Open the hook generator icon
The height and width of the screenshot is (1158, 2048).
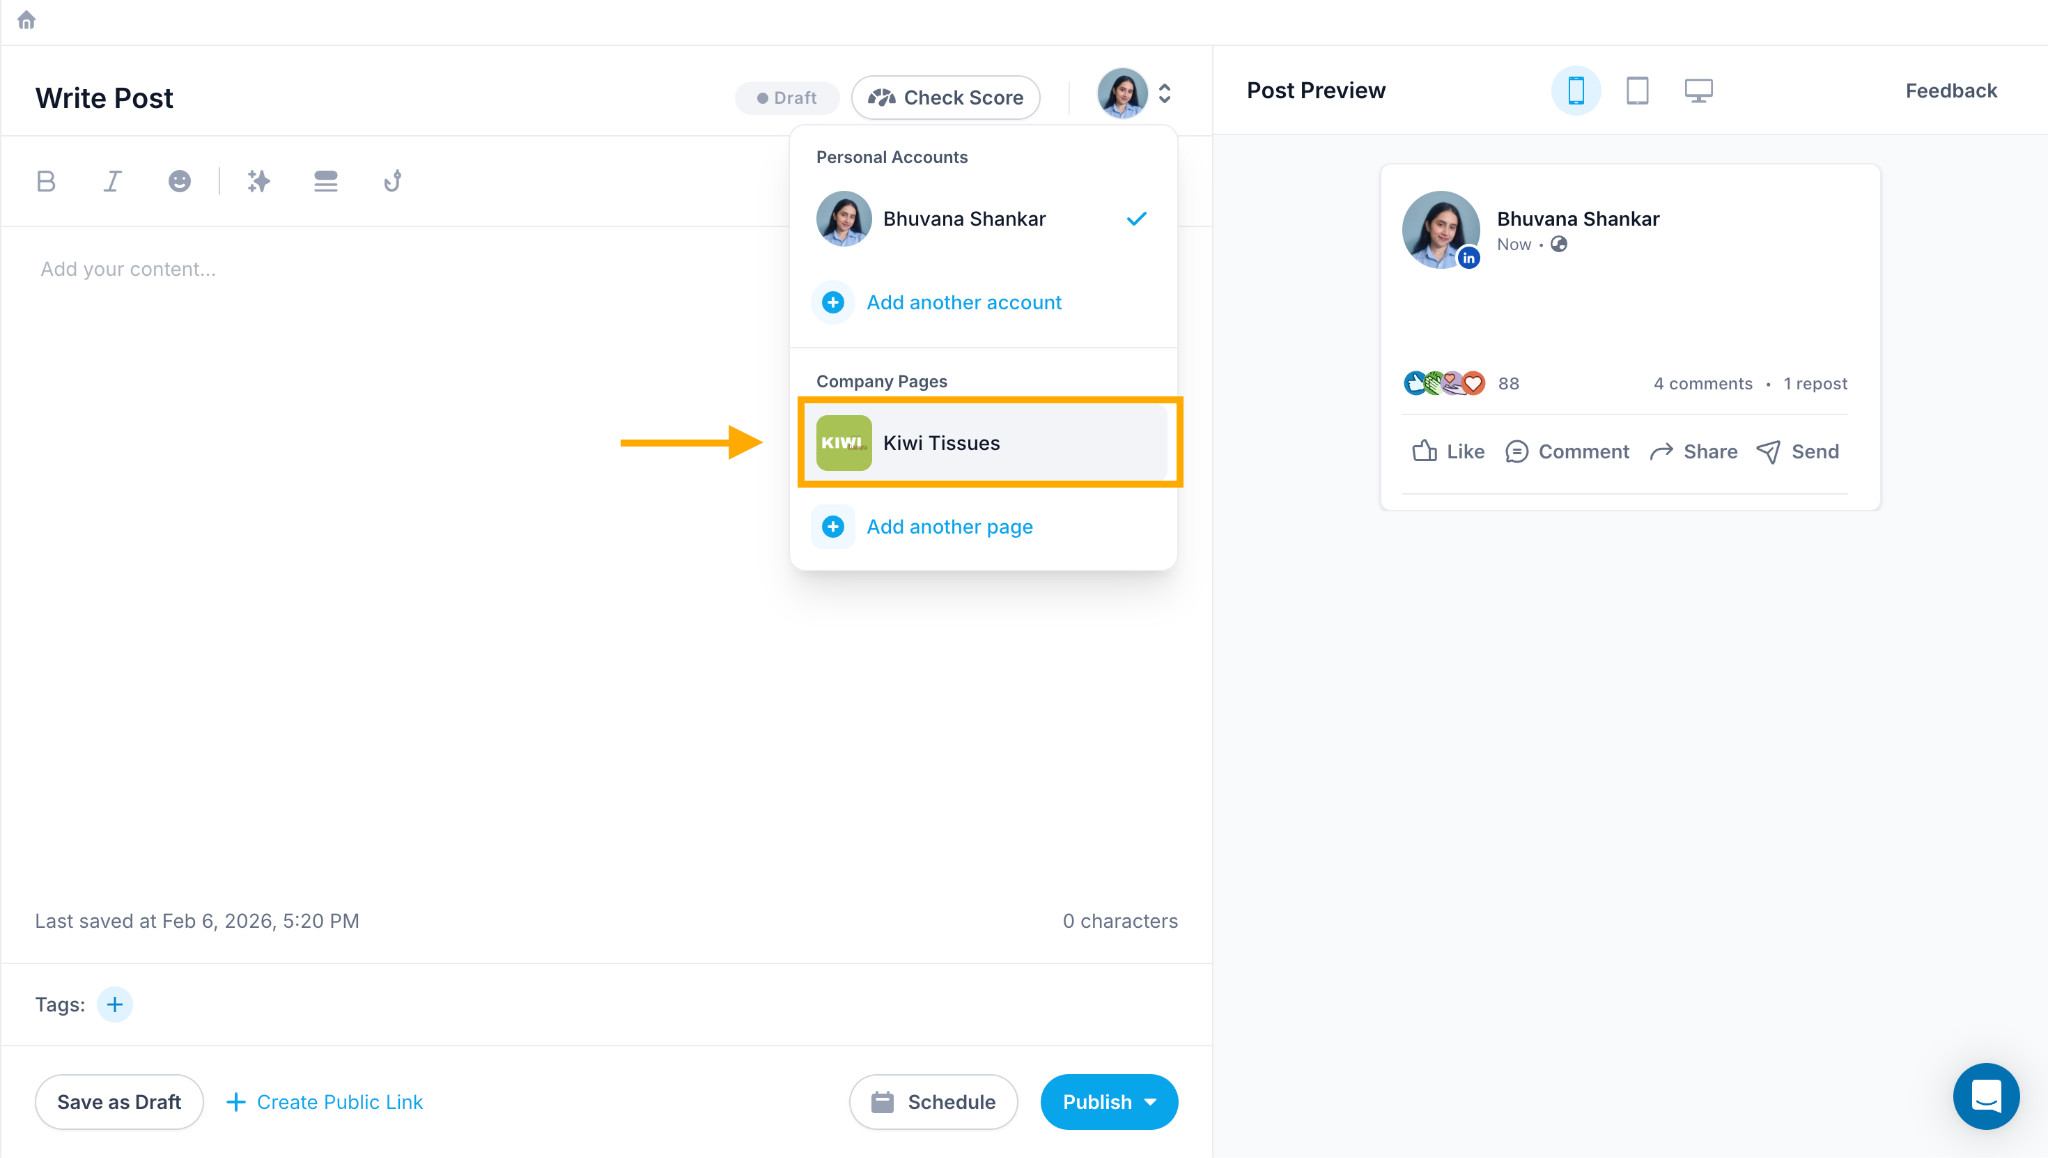393,181
